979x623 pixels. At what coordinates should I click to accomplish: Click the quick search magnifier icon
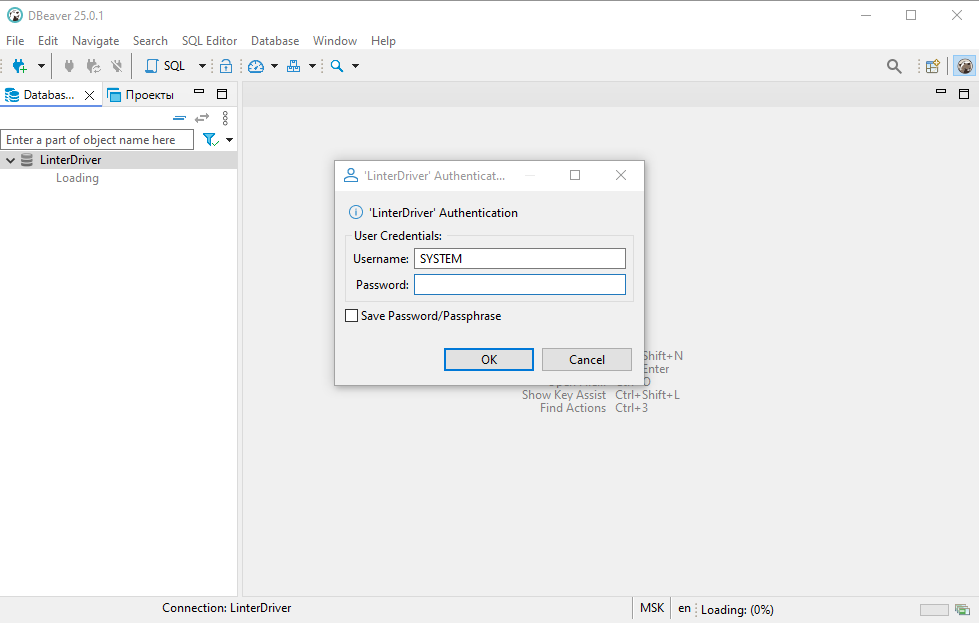(x=893, y=65)
